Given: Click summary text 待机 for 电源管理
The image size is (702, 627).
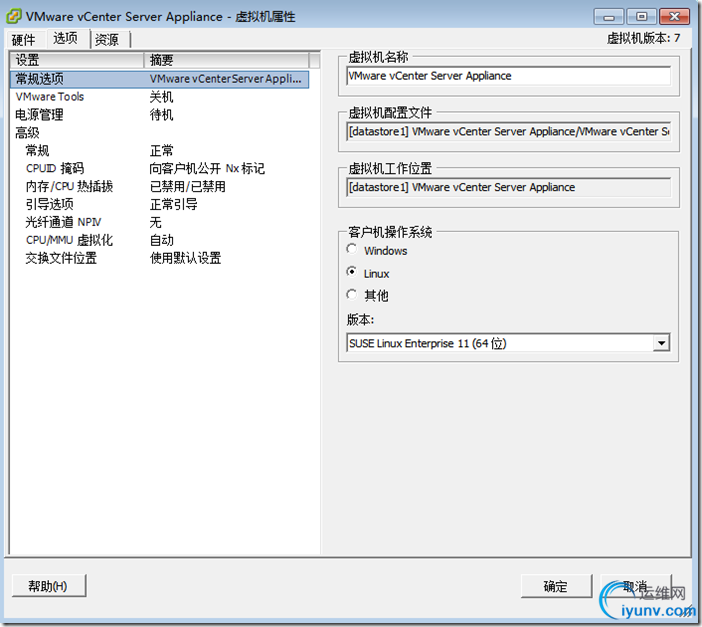Looking at the screenshot, I should point(162,115).
